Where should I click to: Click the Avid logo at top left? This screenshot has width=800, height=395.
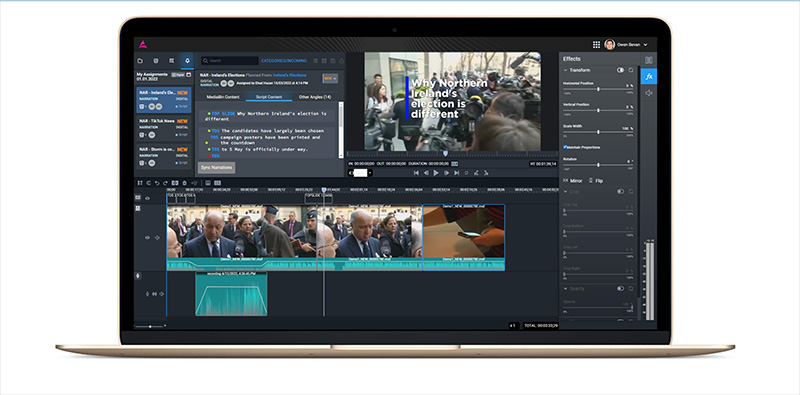pyautogui.click(x=143, y=44)
